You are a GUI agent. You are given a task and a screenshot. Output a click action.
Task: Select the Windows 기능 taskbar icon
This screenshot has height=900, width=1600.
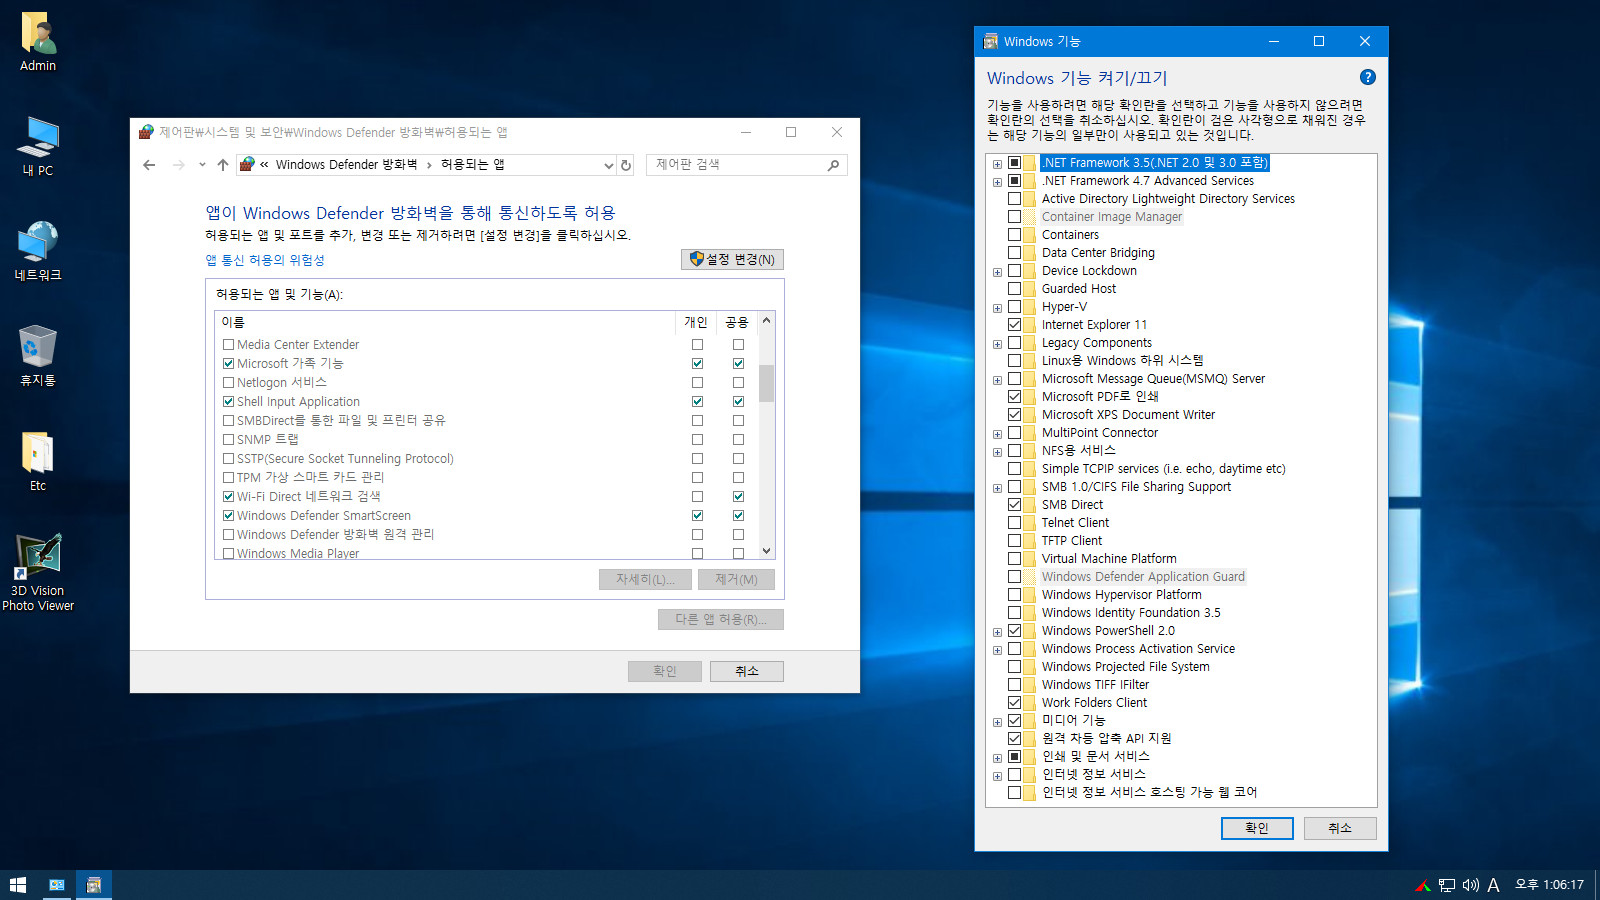pyautogui.click(x=94, y=885)
